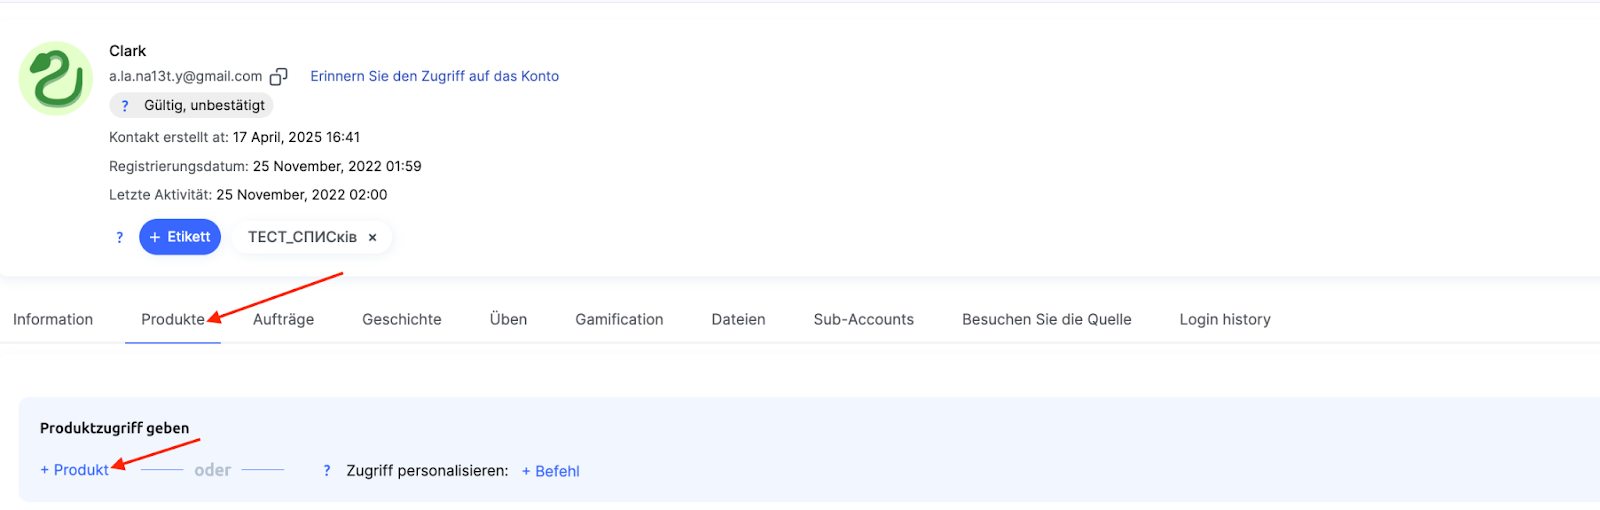The height and width of the screenshot is (510, 1600).
Task: Add a product via '+ Produkt'
Action: point(75,470)
